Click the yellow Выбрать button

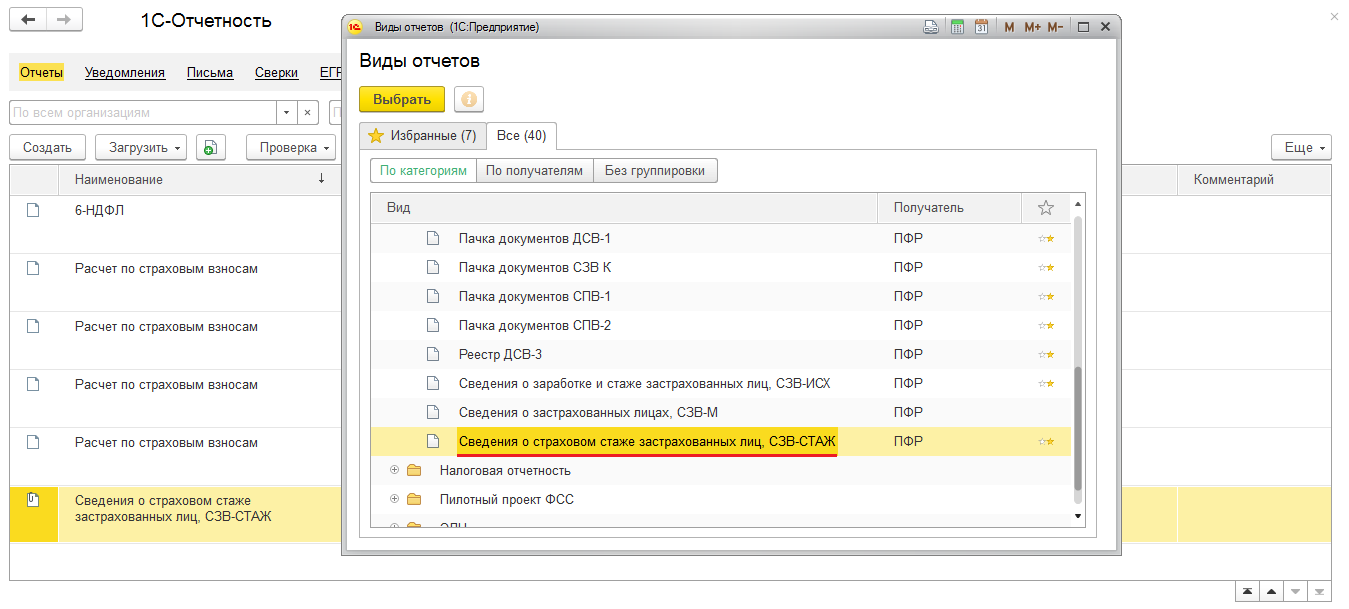[x=402, y=99]
